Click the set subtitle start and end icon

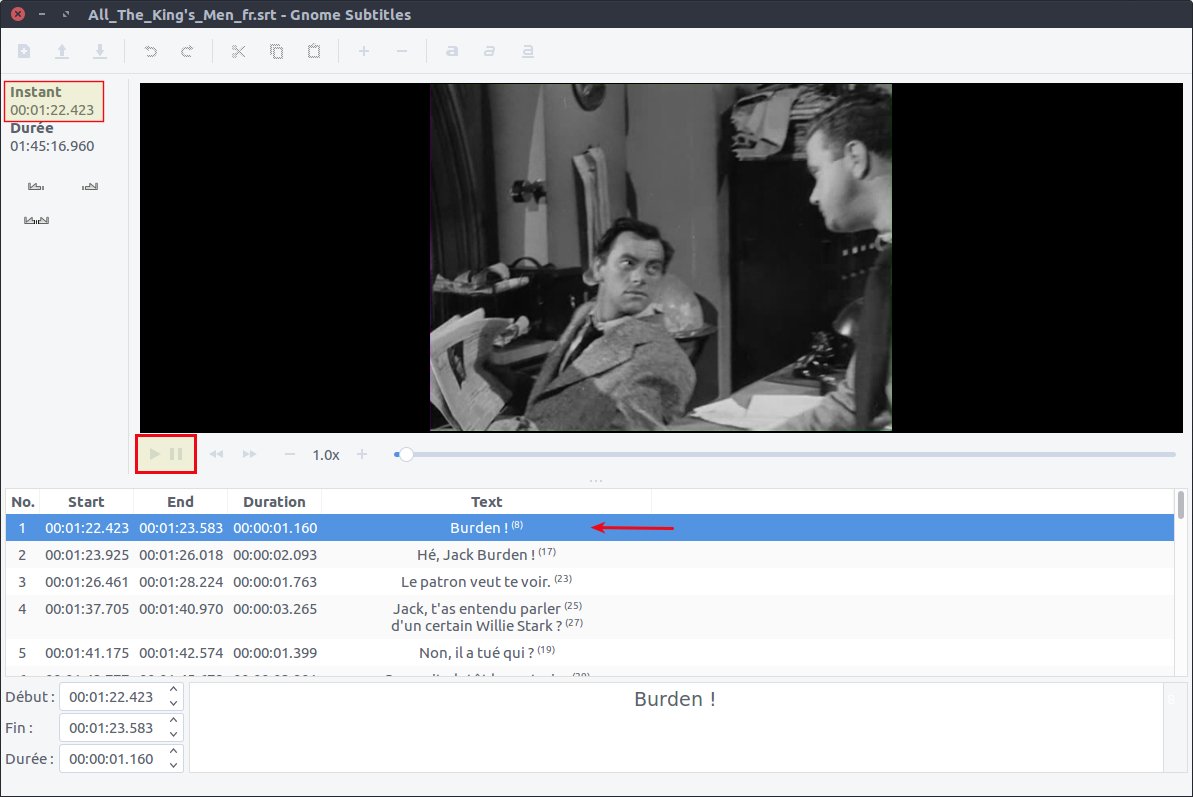pos(37,221)
